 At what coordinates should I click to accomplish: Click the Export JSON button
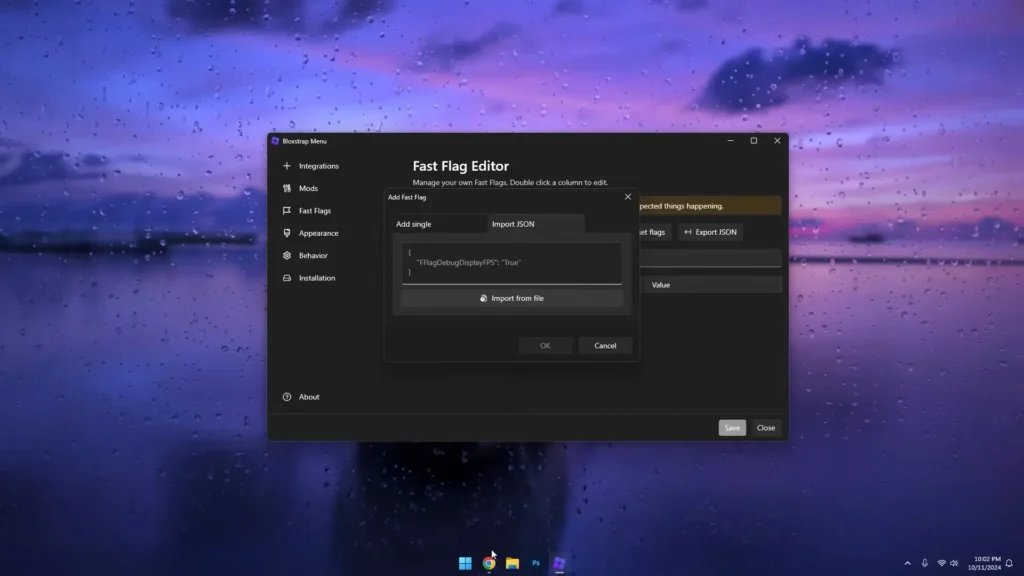pyautogui.click(x=710, y=232)
